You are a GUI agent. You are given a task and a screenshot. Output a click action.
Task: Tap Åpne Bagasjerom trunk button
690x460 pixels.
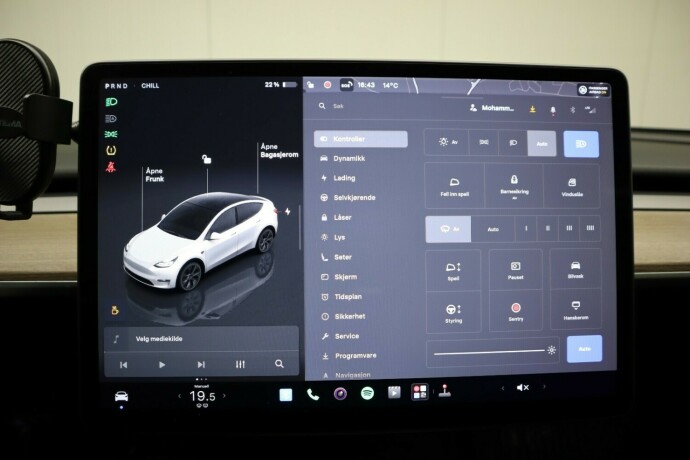pyautogui.click(x=279, y=151)
